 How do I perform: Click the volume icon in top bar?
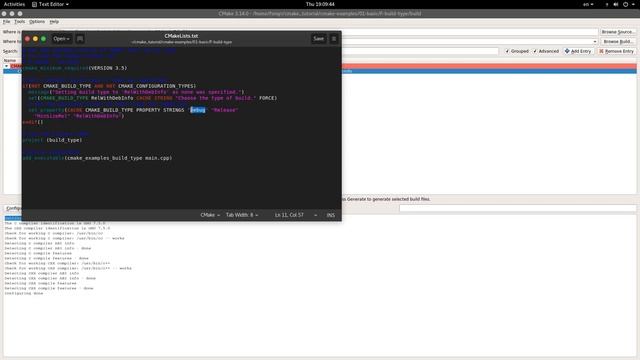click(x=616, y=4)
